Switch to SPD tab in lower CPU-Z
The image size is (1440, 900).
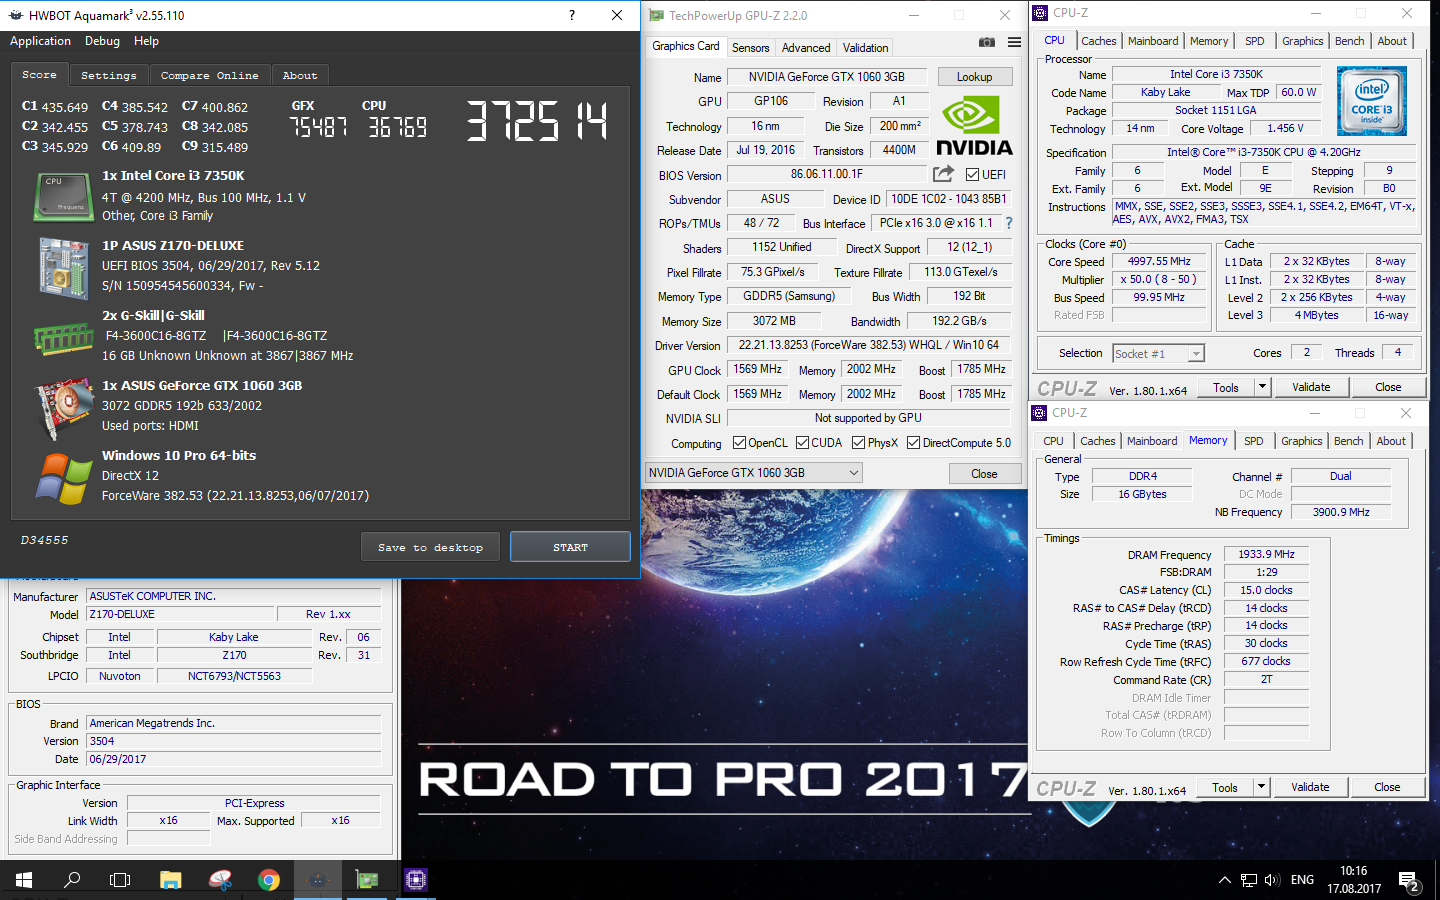tap(1254, 441)
